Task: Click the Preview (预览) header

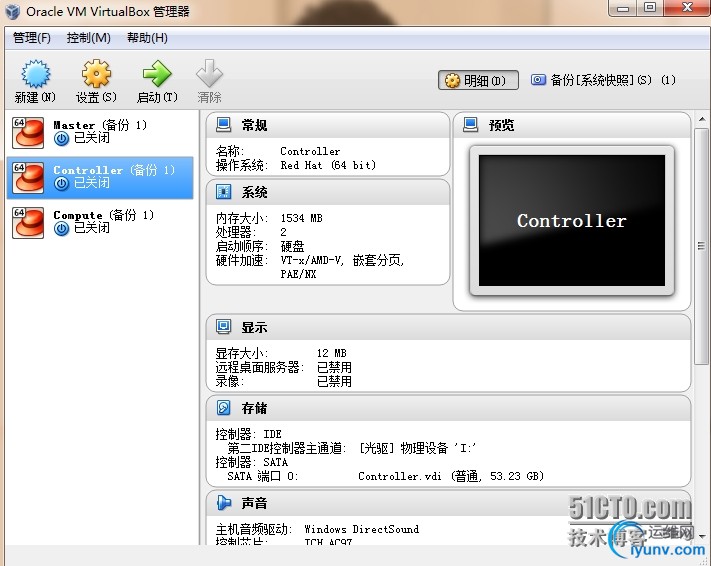Action: pos(572,125)
